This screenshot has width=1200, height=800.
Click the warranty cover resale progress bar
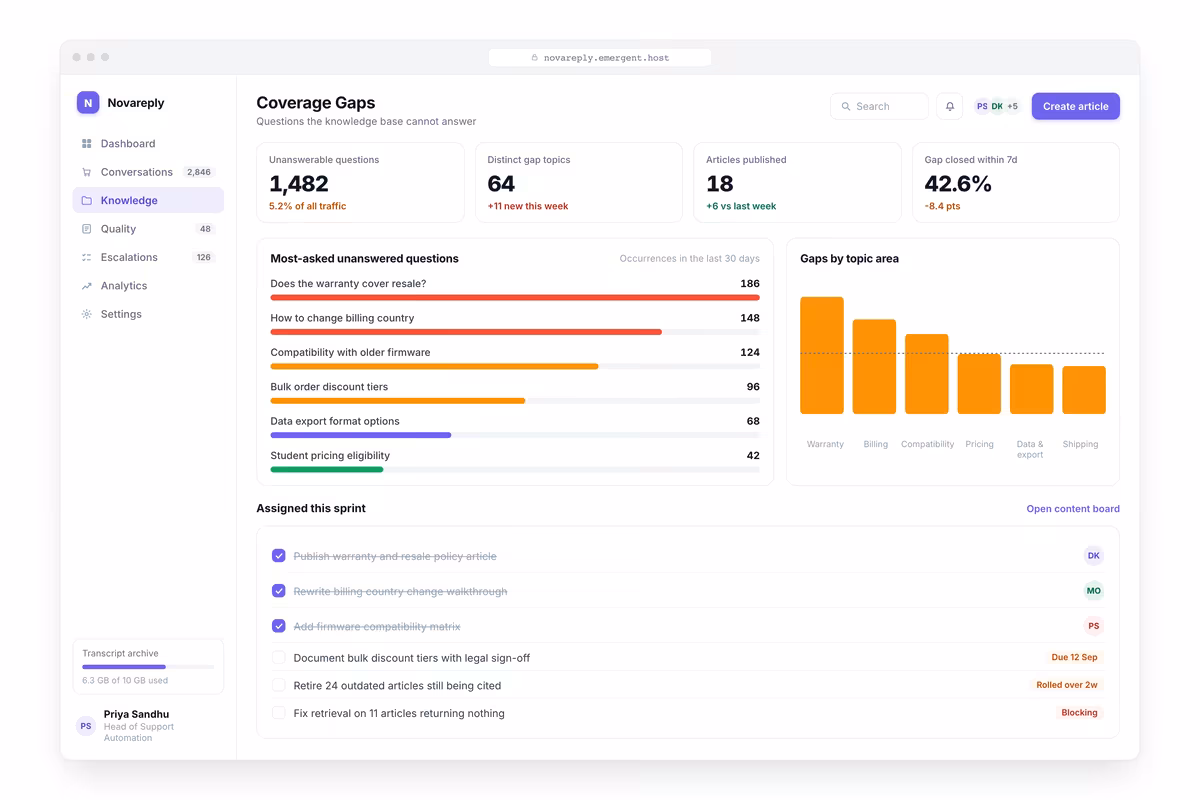515,298
